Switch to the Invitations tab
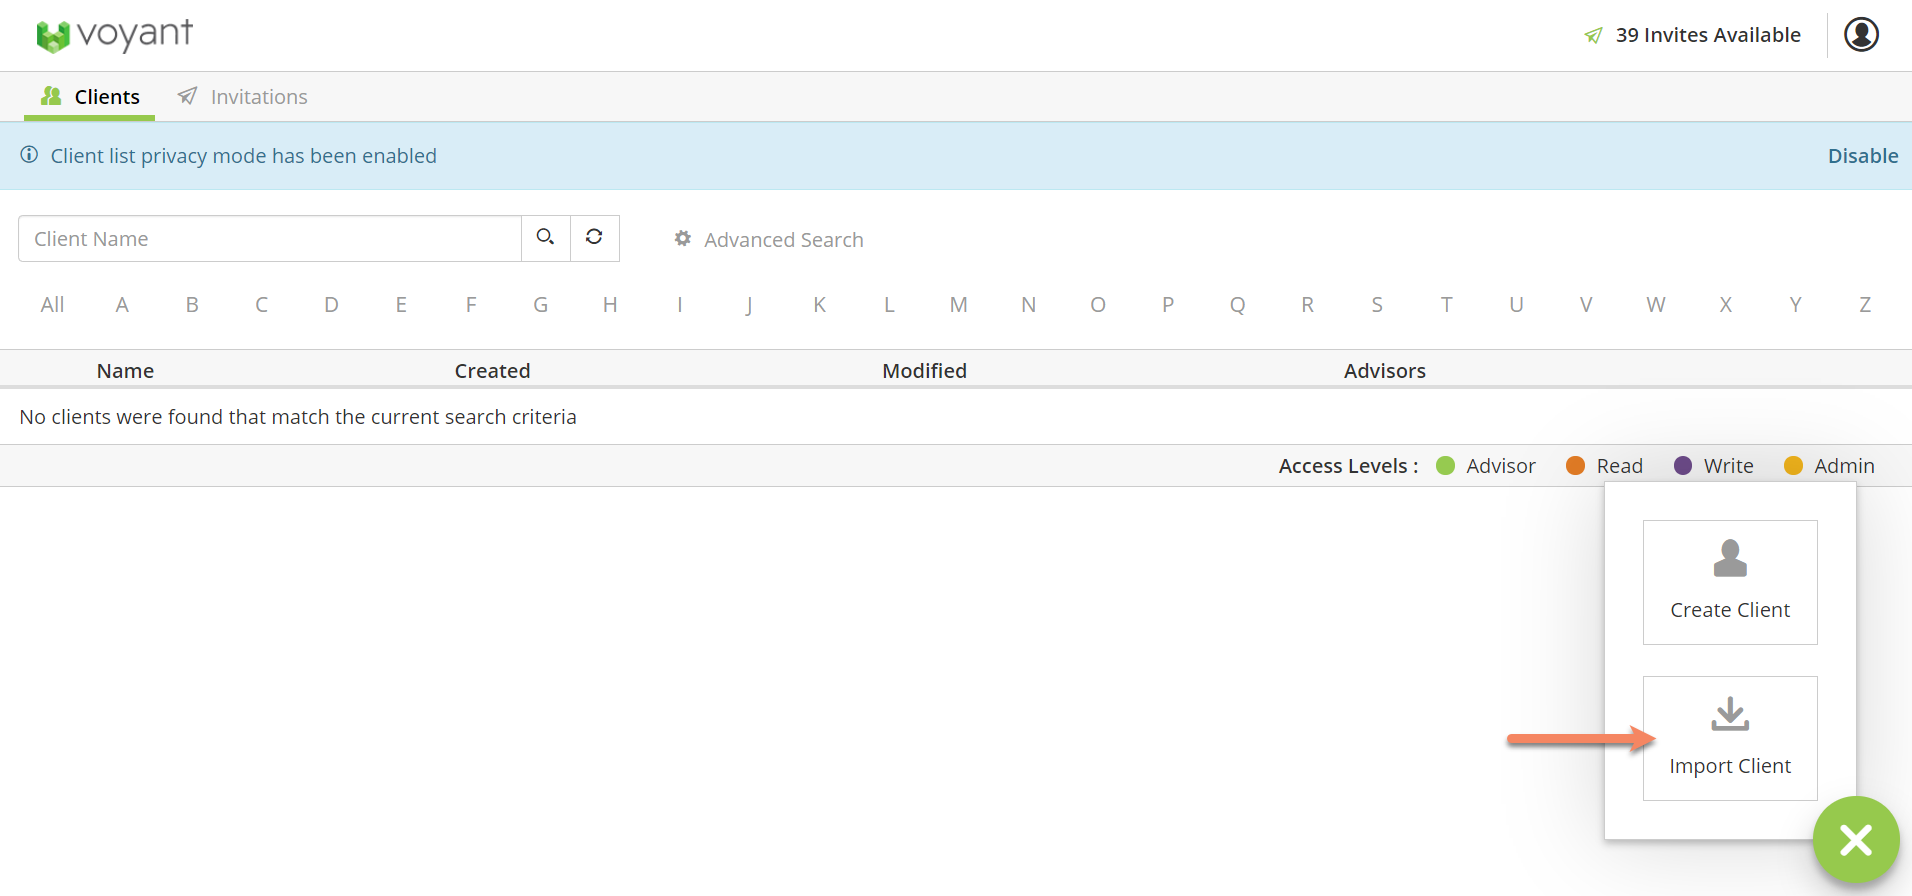 (242, 97)
